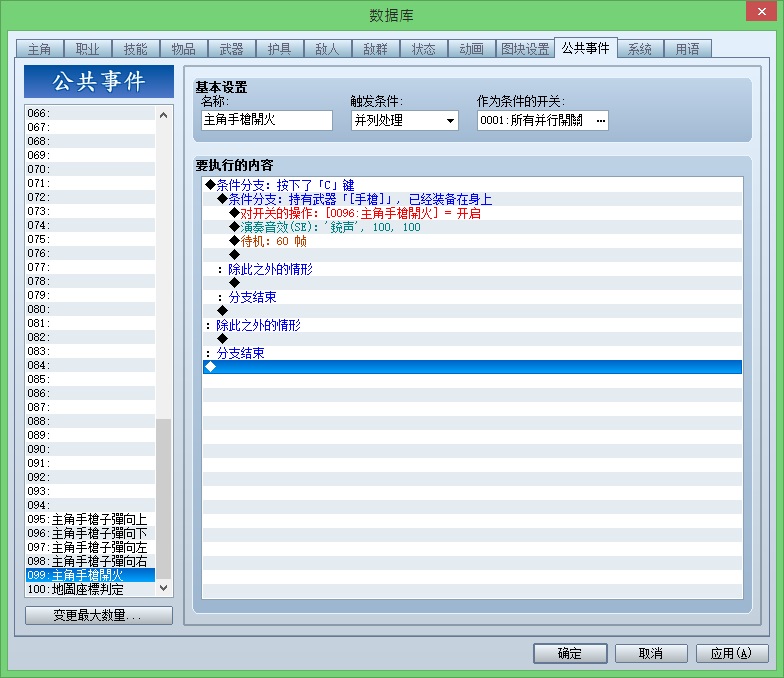
Task: Select event 099:主角手槍開火
Action: [90, 575]
